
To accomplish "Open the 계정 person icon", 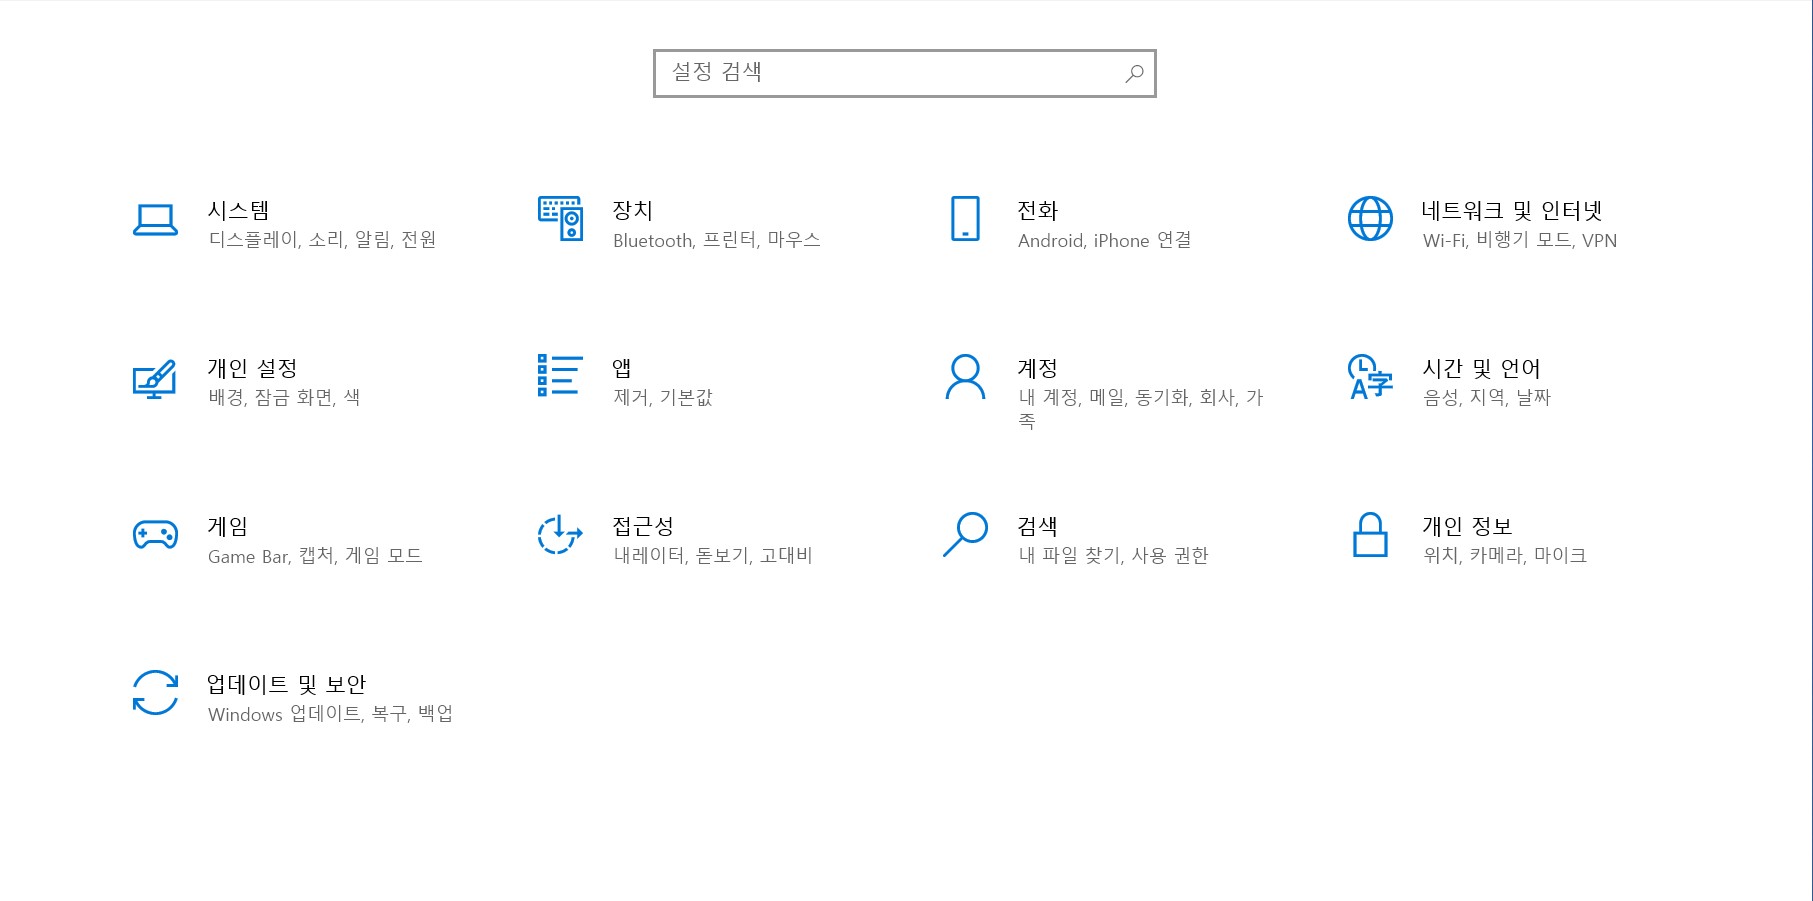I will click(x=965, y=376).
